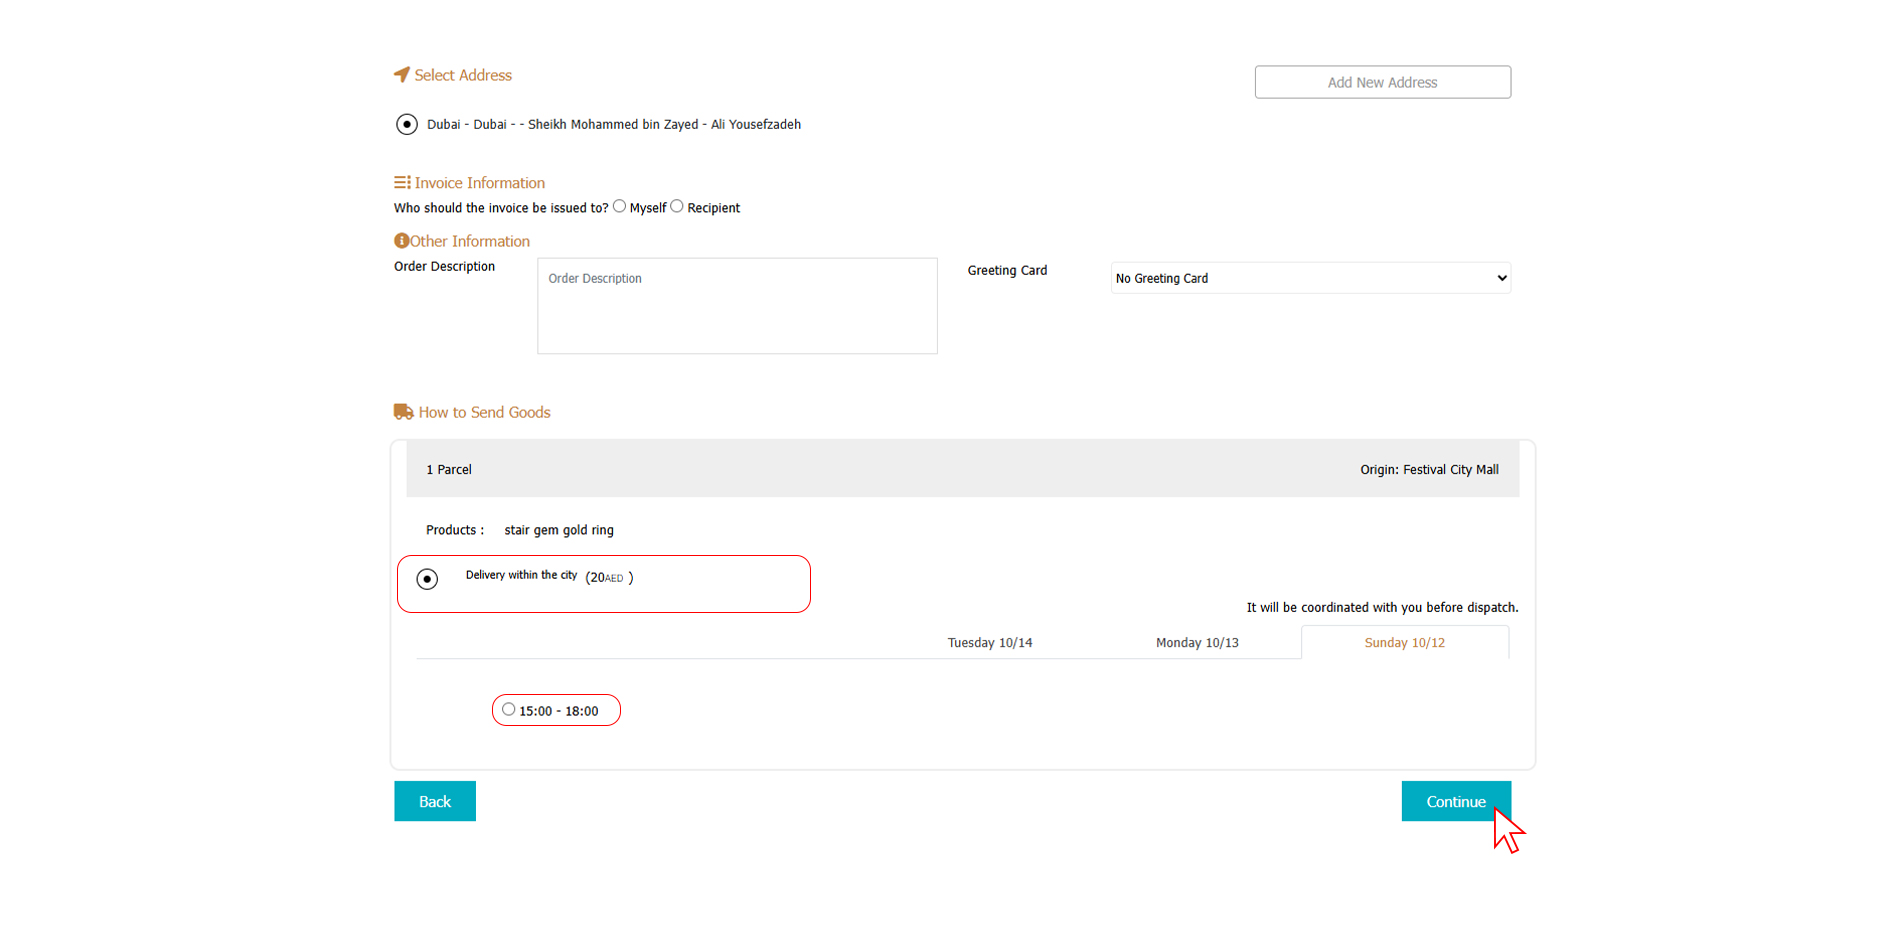Image resolution: width=1900 pixels, height=944 pixels.
Task: Switch to Monday 10/13 delivery tab
Action: (1197, 643)
